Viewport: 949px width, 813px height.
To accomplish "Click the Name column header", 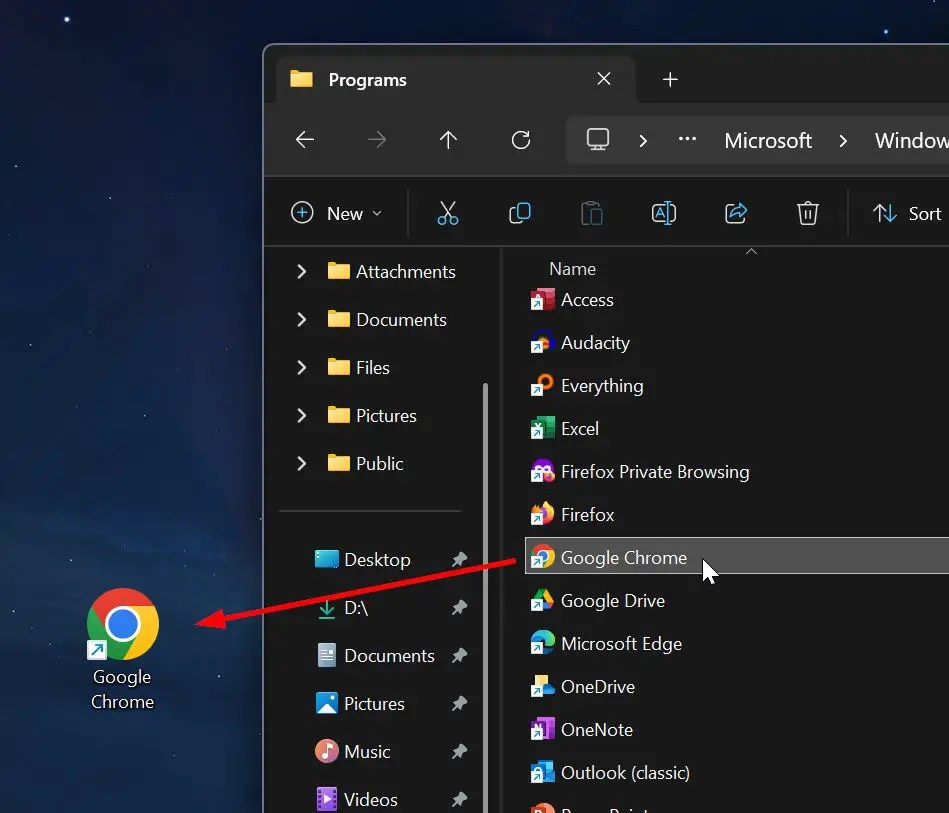I will coord(572,269).
